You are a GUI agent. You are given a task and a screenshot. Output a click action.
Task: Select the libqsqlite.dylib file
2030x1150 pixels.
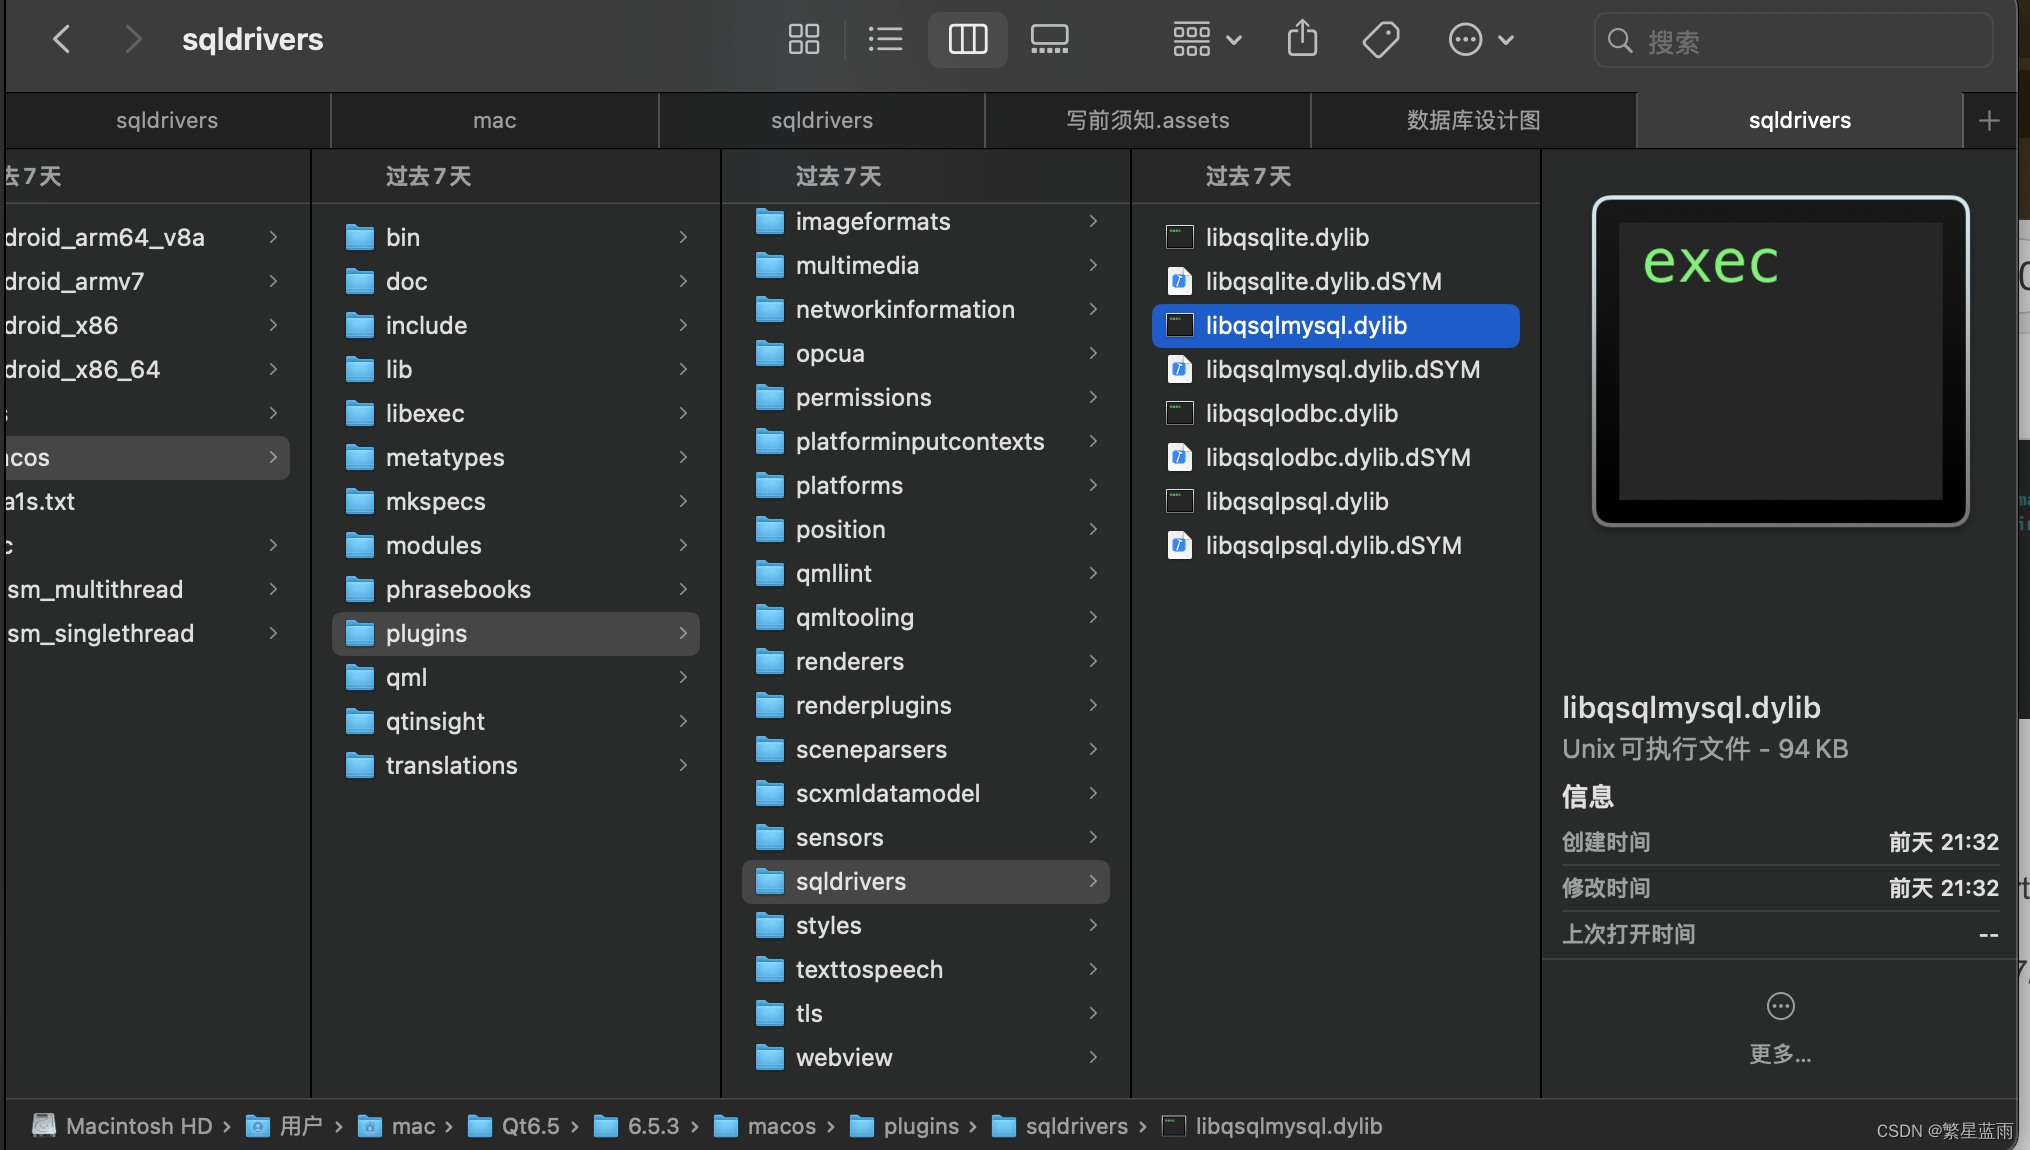pyautogui.click(x=1287, y=237)
